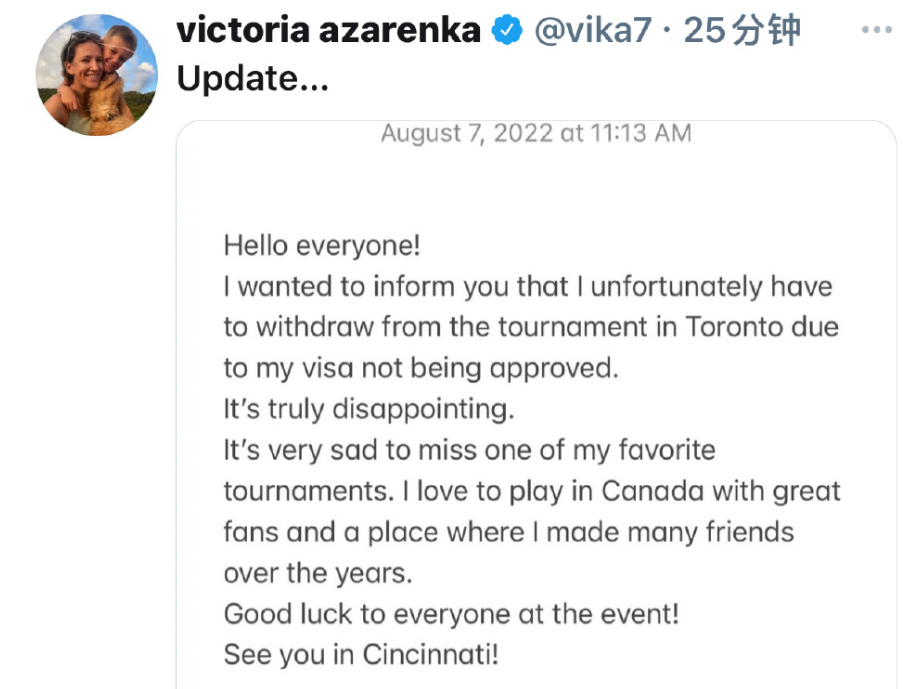Click the August 7, 2022 date header
The image size is (919, 689).
(x=536, y=133)
